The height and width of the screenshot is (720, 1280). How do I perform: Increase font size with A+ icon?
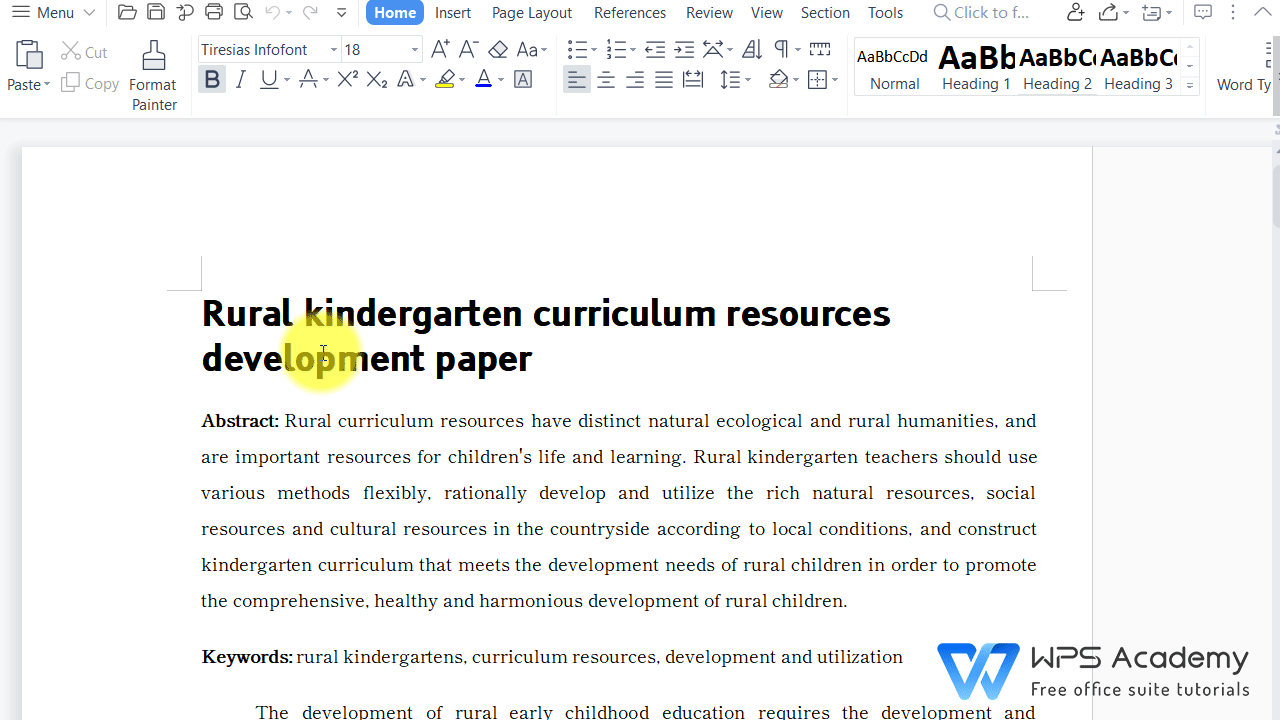tap(439, 49)
